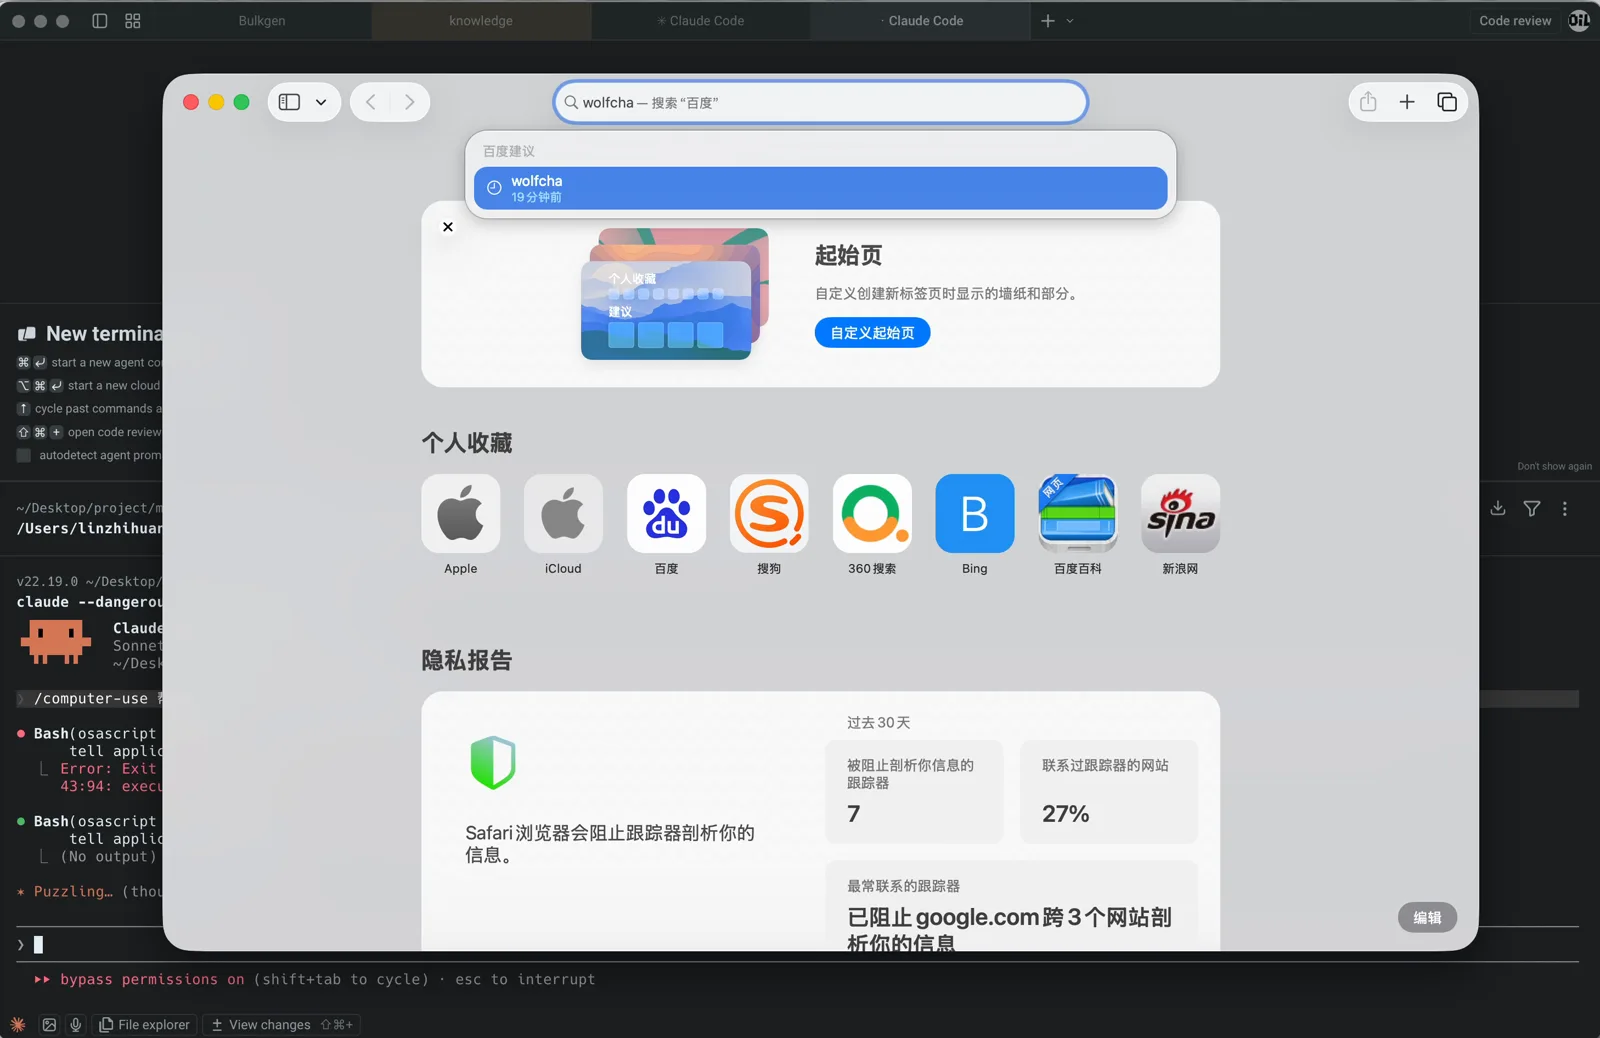The height and width of the screenshot is (1038, 1600).
Task: Switch to the Bulkgen tab
Action: click(262, 20)
